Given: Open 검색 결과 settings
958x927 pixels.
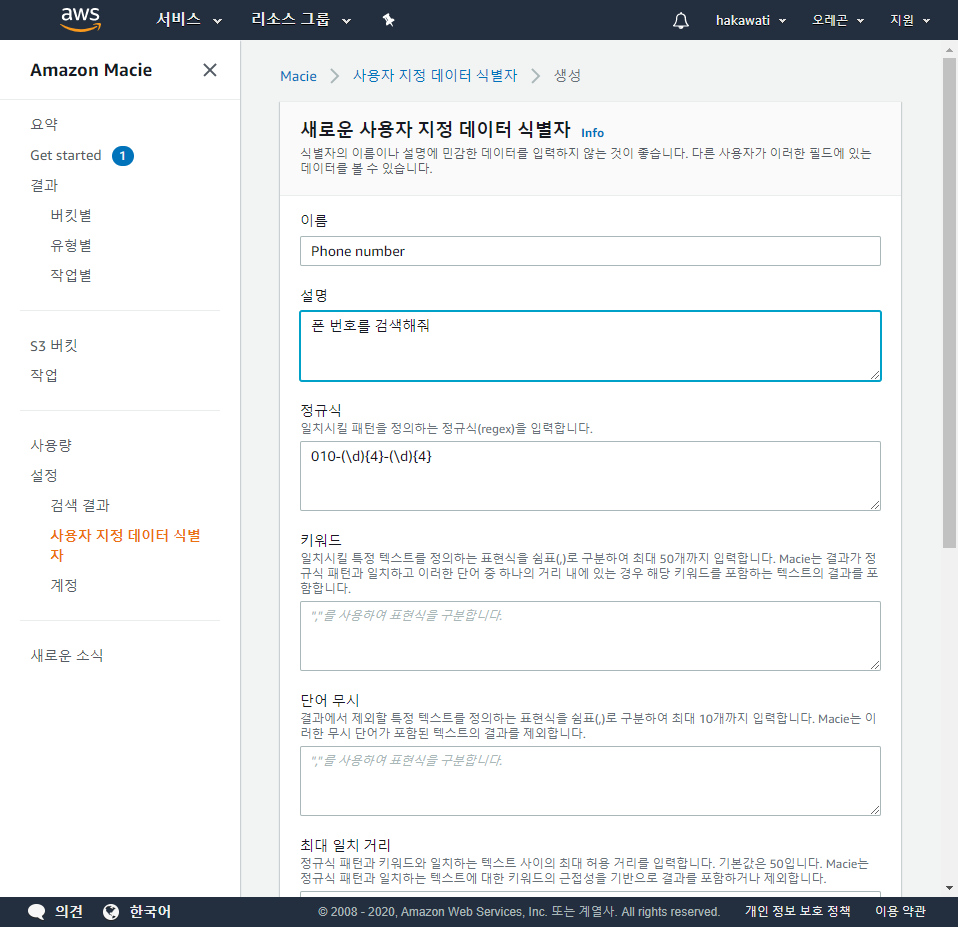Looking at the screenshot, I should (80, 505).
